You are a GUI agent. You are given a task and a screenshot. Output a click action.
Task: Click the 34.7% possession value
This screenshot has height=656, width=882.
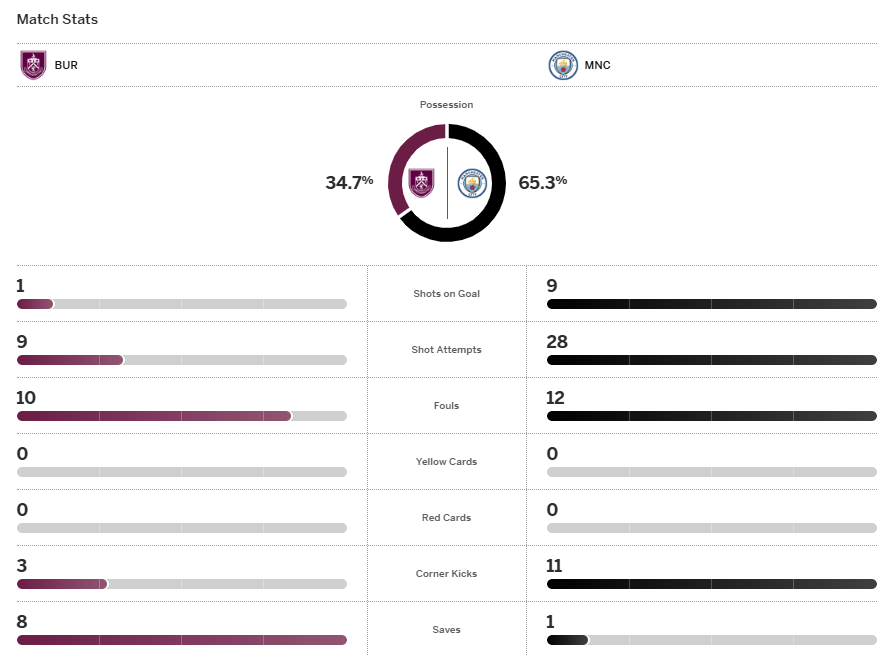(349, 182)
